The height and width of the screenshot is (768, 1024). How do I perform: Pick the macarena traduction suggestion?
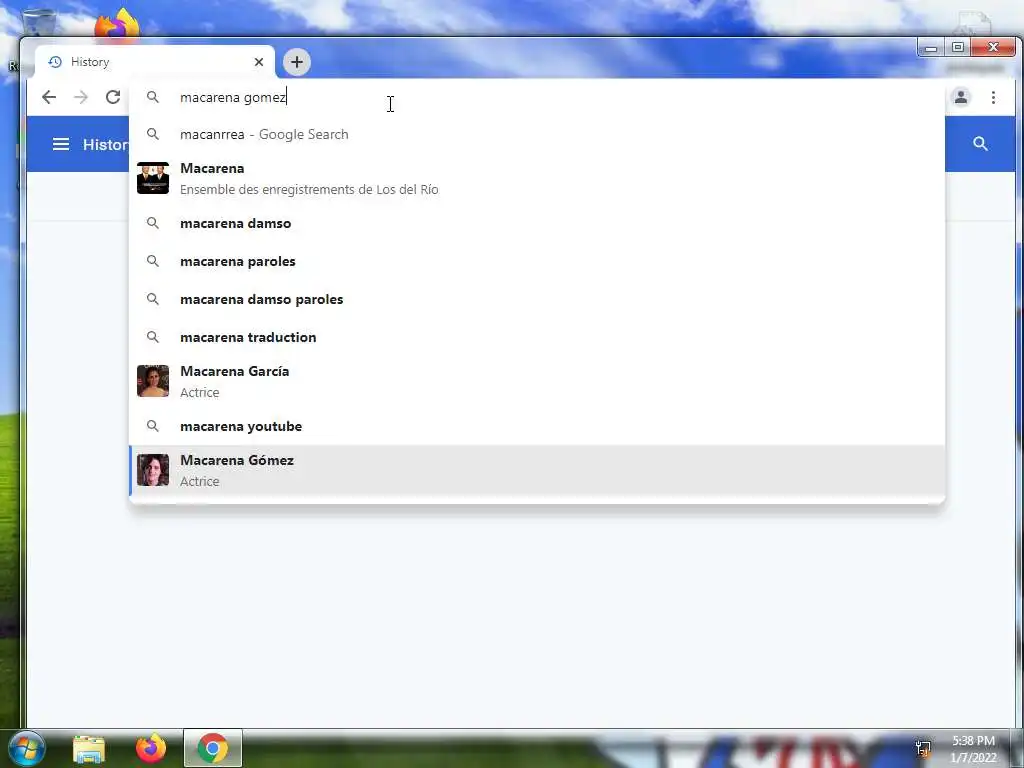click(x=537, y=337)
